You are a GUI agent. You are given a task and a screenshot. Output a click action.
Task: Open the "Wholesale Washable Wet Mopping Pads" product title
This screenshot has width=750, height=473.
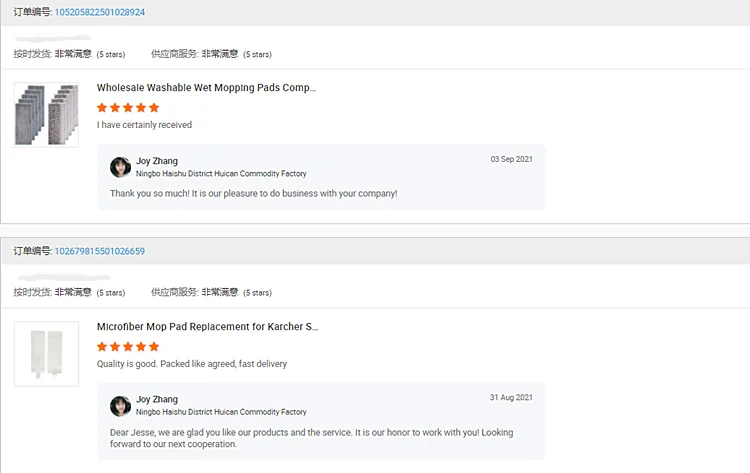206,88
